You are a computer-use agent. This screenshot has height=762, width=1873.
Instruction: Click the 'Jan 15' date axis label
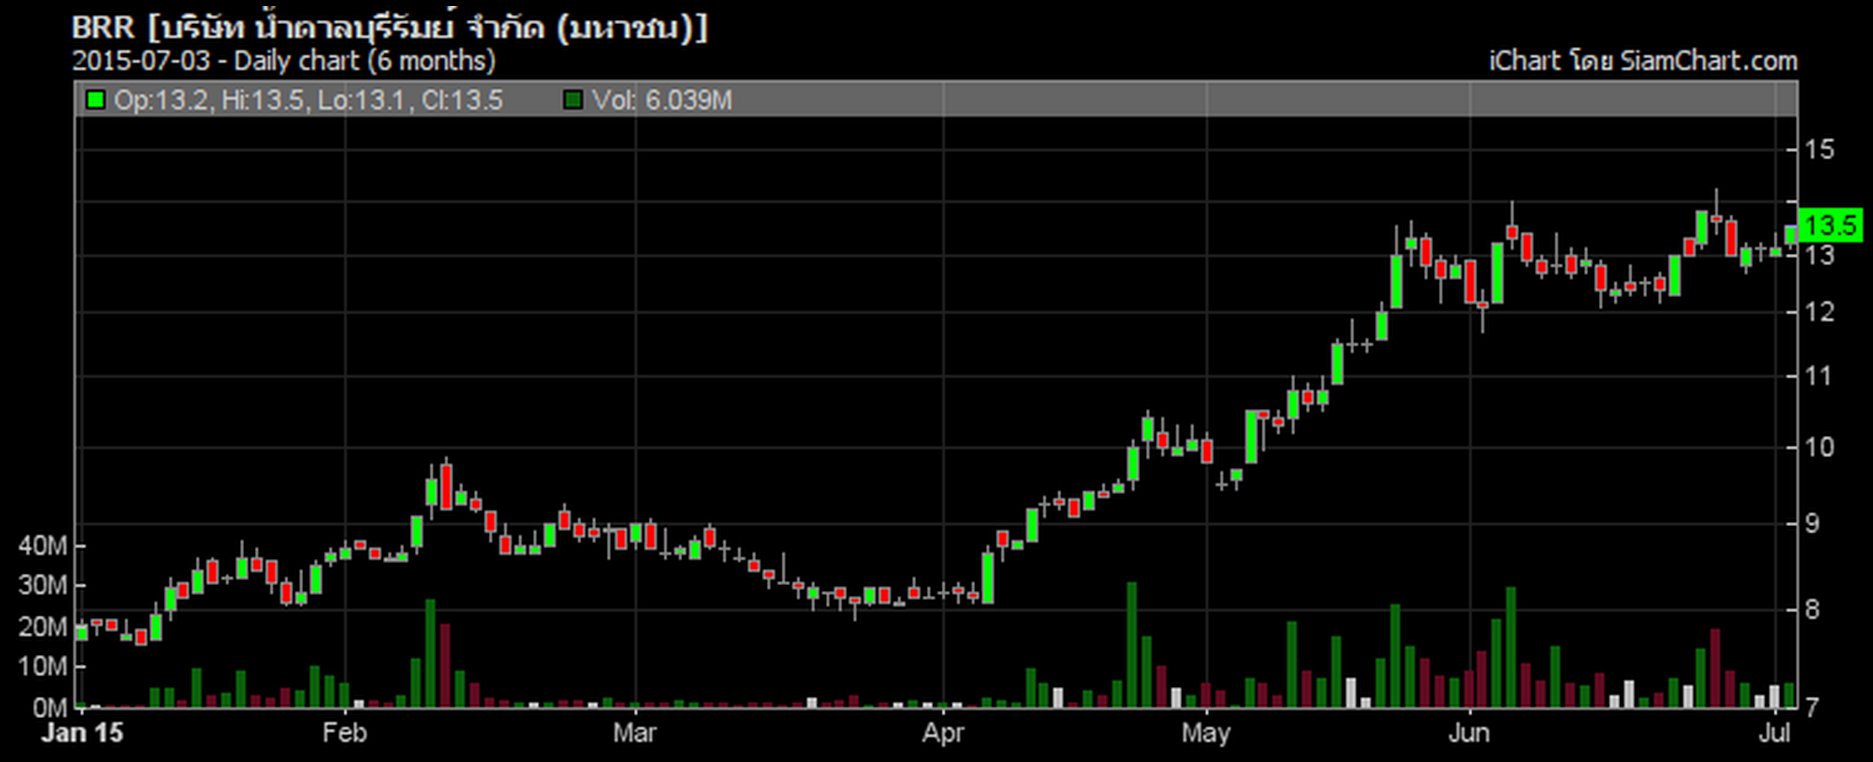tap(83, 733)
